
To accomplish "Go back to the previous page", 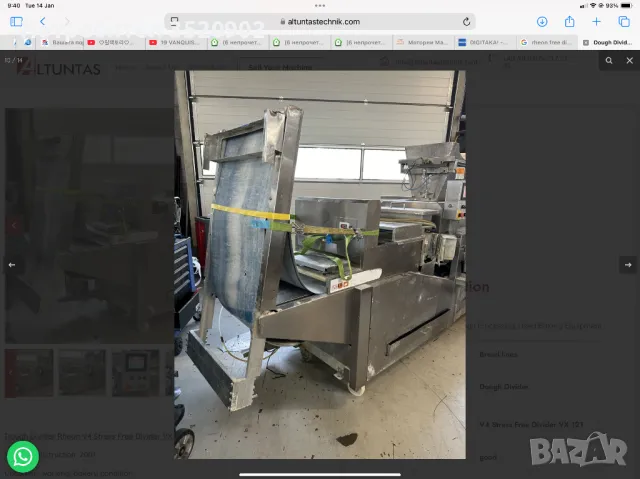I will [43, 21].
